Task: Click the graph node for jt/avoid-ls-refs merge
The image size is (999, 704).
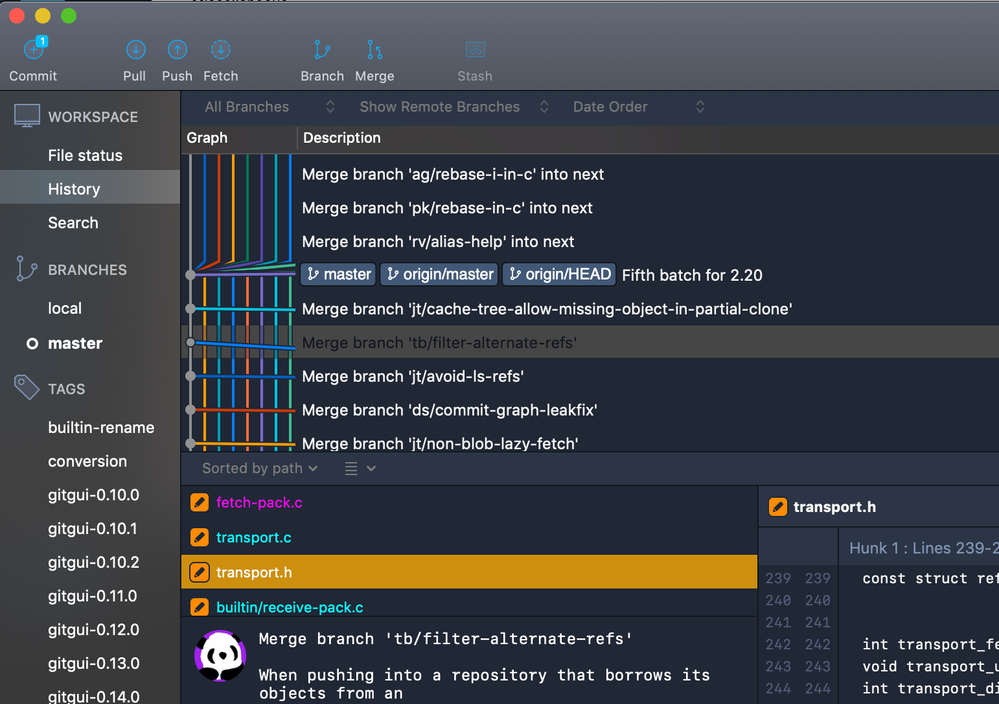Action: pos(190,376)
